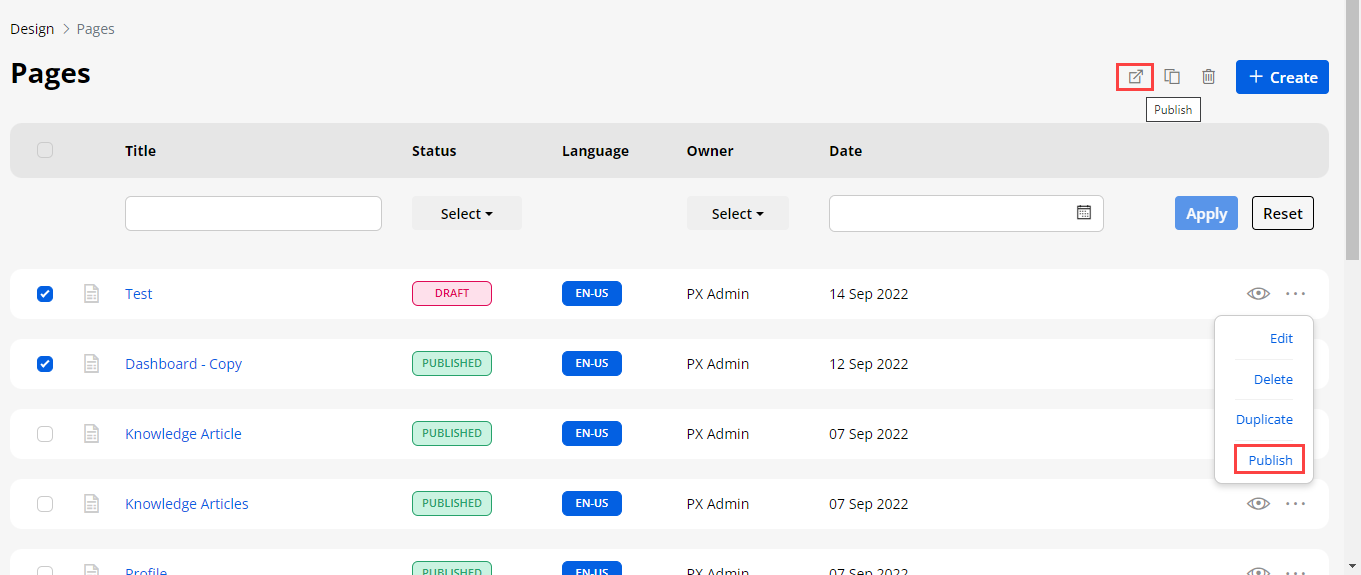Screen dimensions: 1361x575
Task: Open the calendar picker in the Date filter
Action: 1083,213
